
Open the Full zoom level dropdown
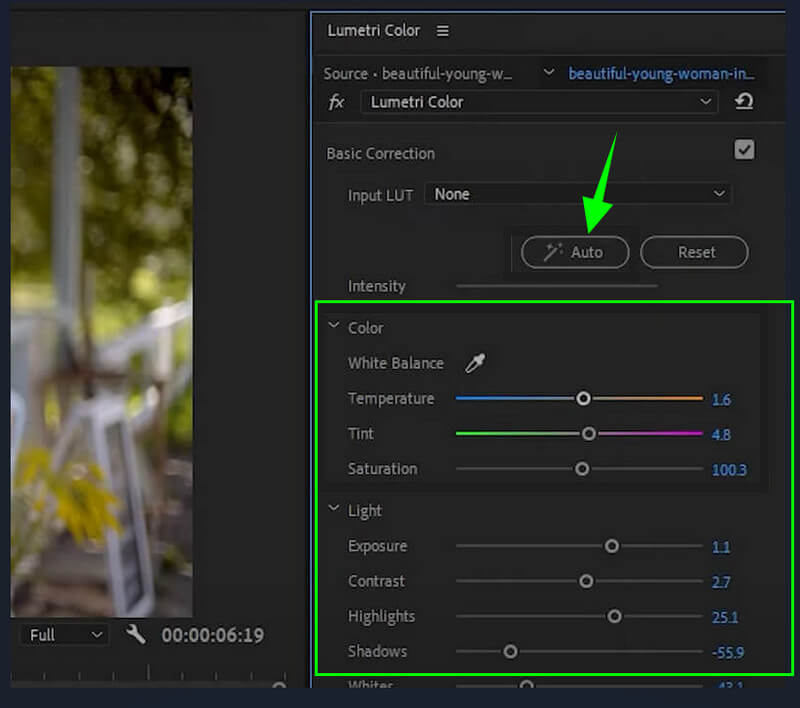coord(63,634)
